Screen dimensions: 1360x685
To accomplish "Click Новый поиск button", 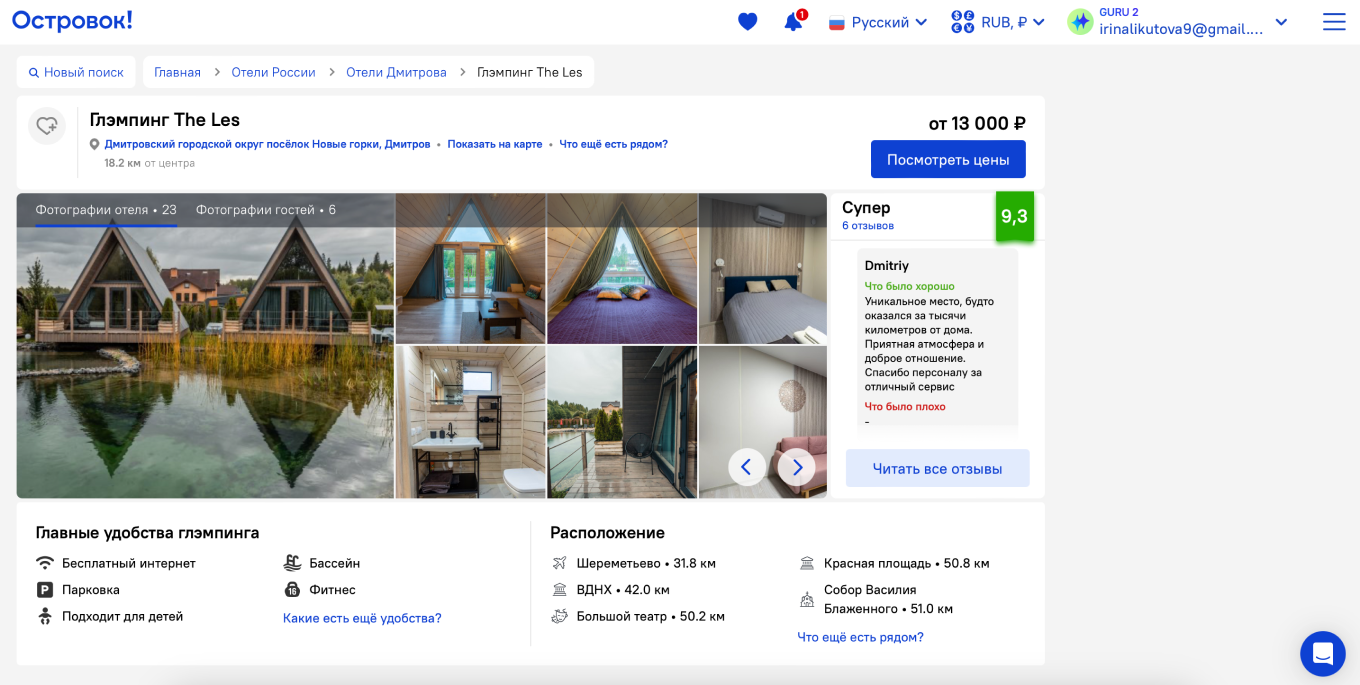I will [76, 72].
